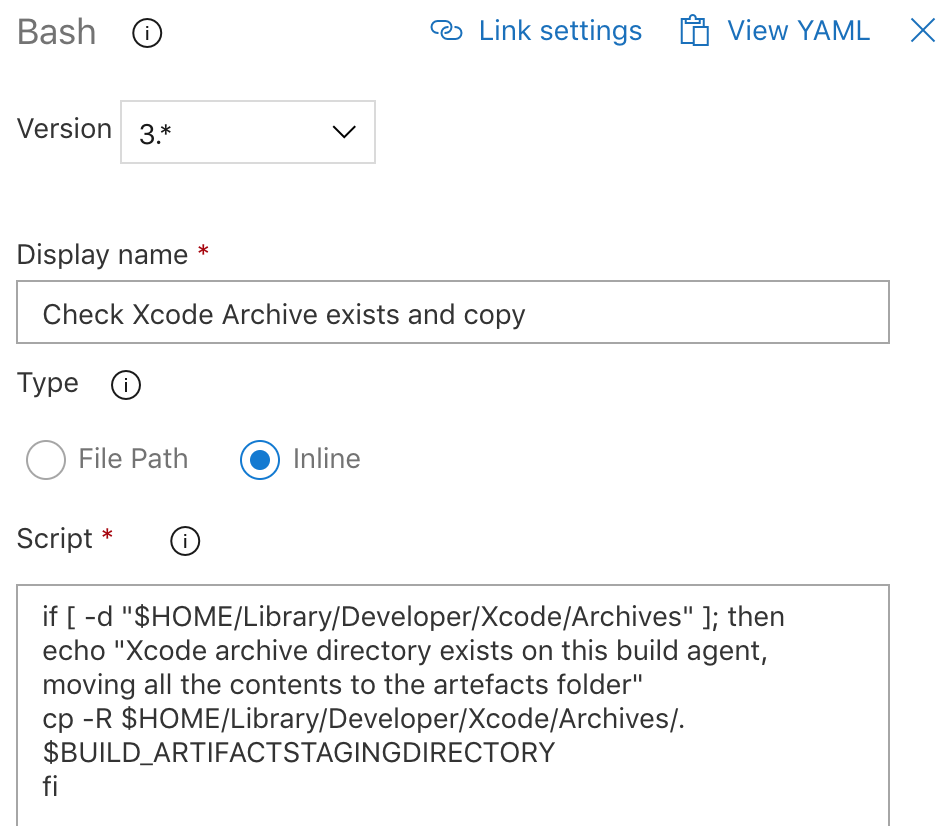Focus the Display name text field
The height and width of the screenshot is (826, 936).
coord(452,315)
